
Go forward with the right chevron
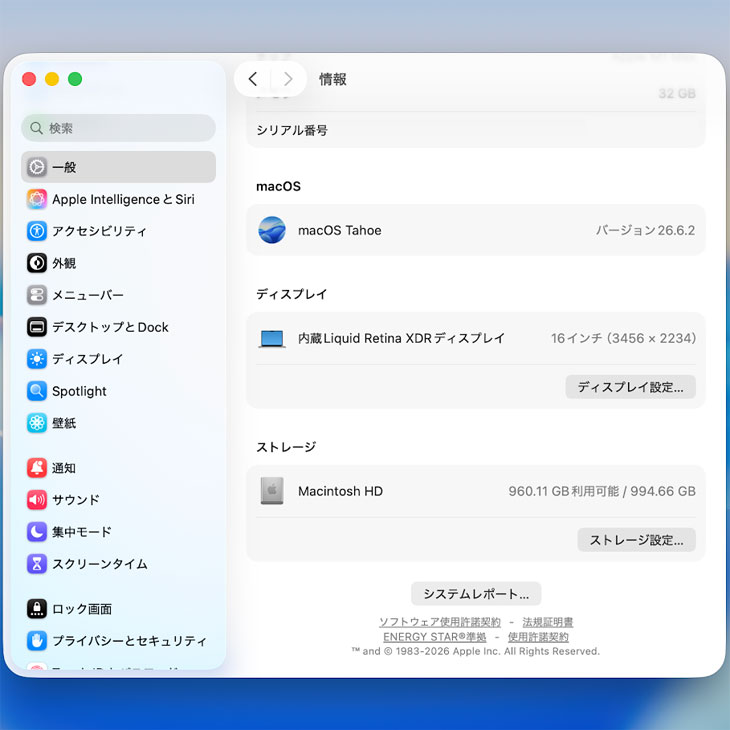coord(288,79)
